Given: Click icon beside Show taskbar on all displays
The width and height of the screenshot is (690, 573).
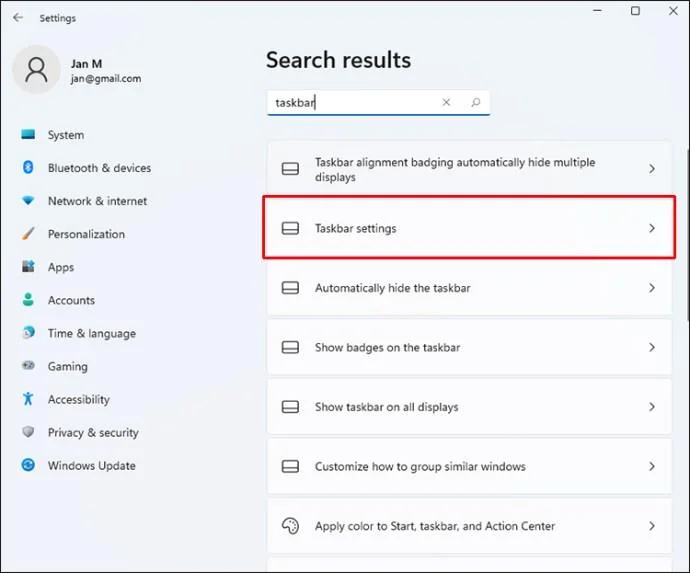Looking at the screenshot, I should click(x=290, y=407).
